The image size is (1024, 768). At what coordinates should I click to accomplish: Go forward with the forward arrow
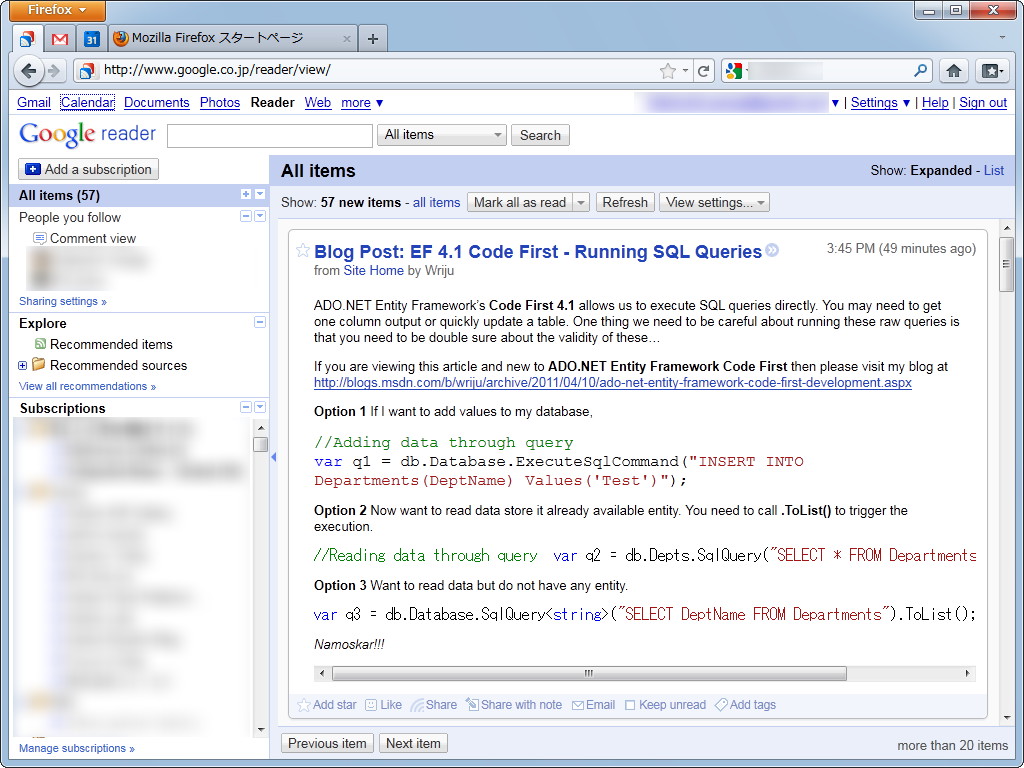click(54, 71)
